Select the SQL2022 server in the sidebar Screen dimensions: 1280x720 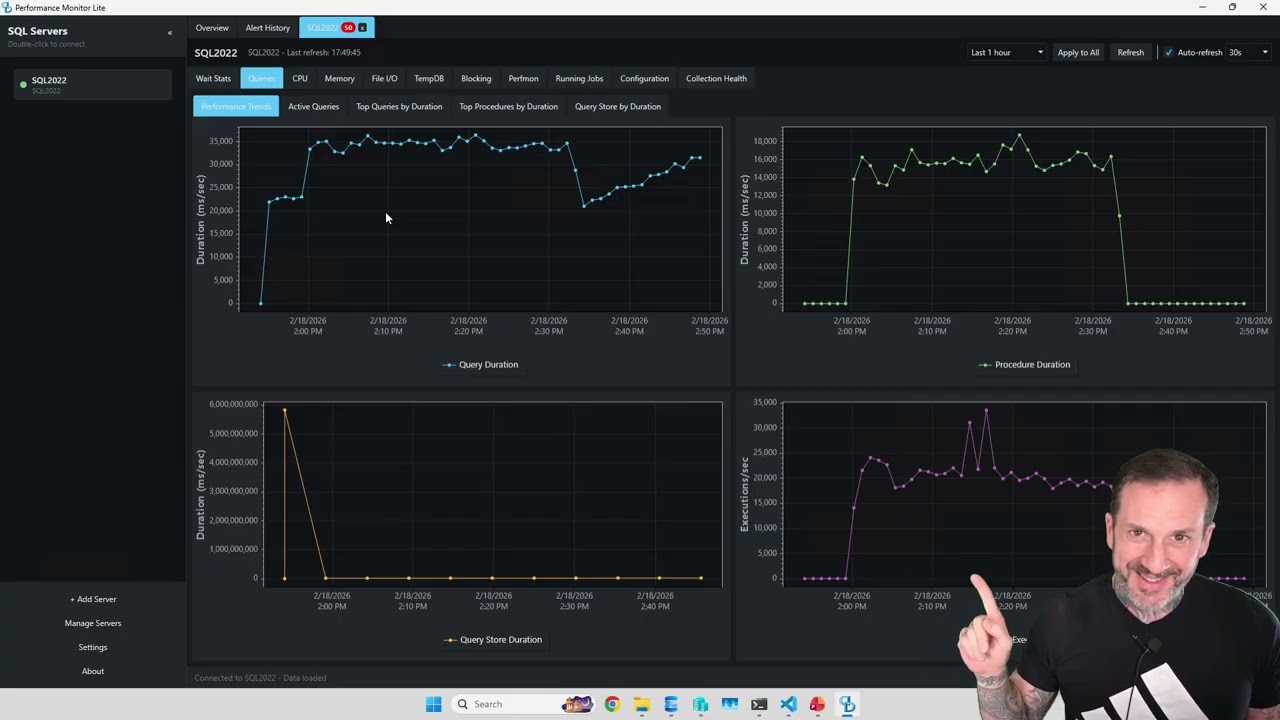click(93, 85)
